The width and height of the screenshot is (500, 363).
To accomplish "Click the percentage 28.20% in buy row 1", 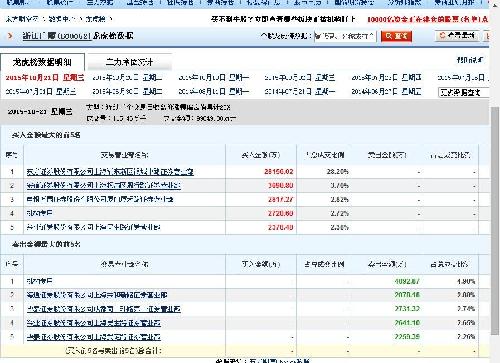I will (337, 172).
